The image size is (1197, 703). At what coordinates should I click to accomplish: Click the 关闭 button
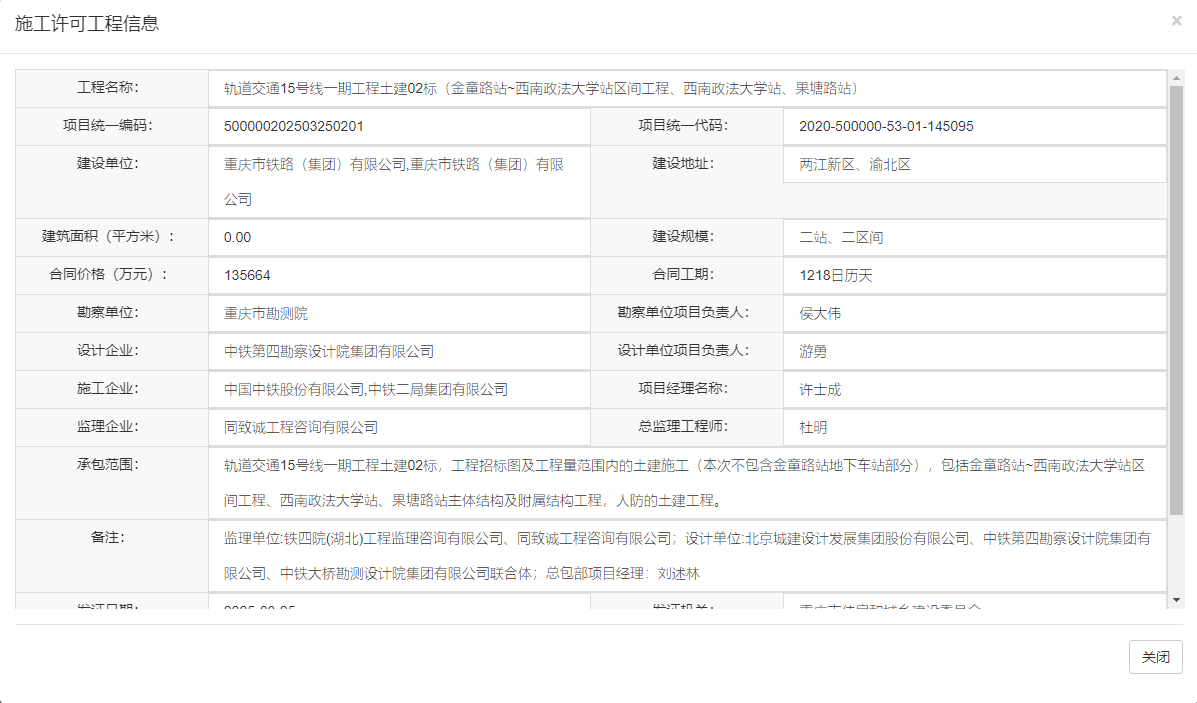1155,657
